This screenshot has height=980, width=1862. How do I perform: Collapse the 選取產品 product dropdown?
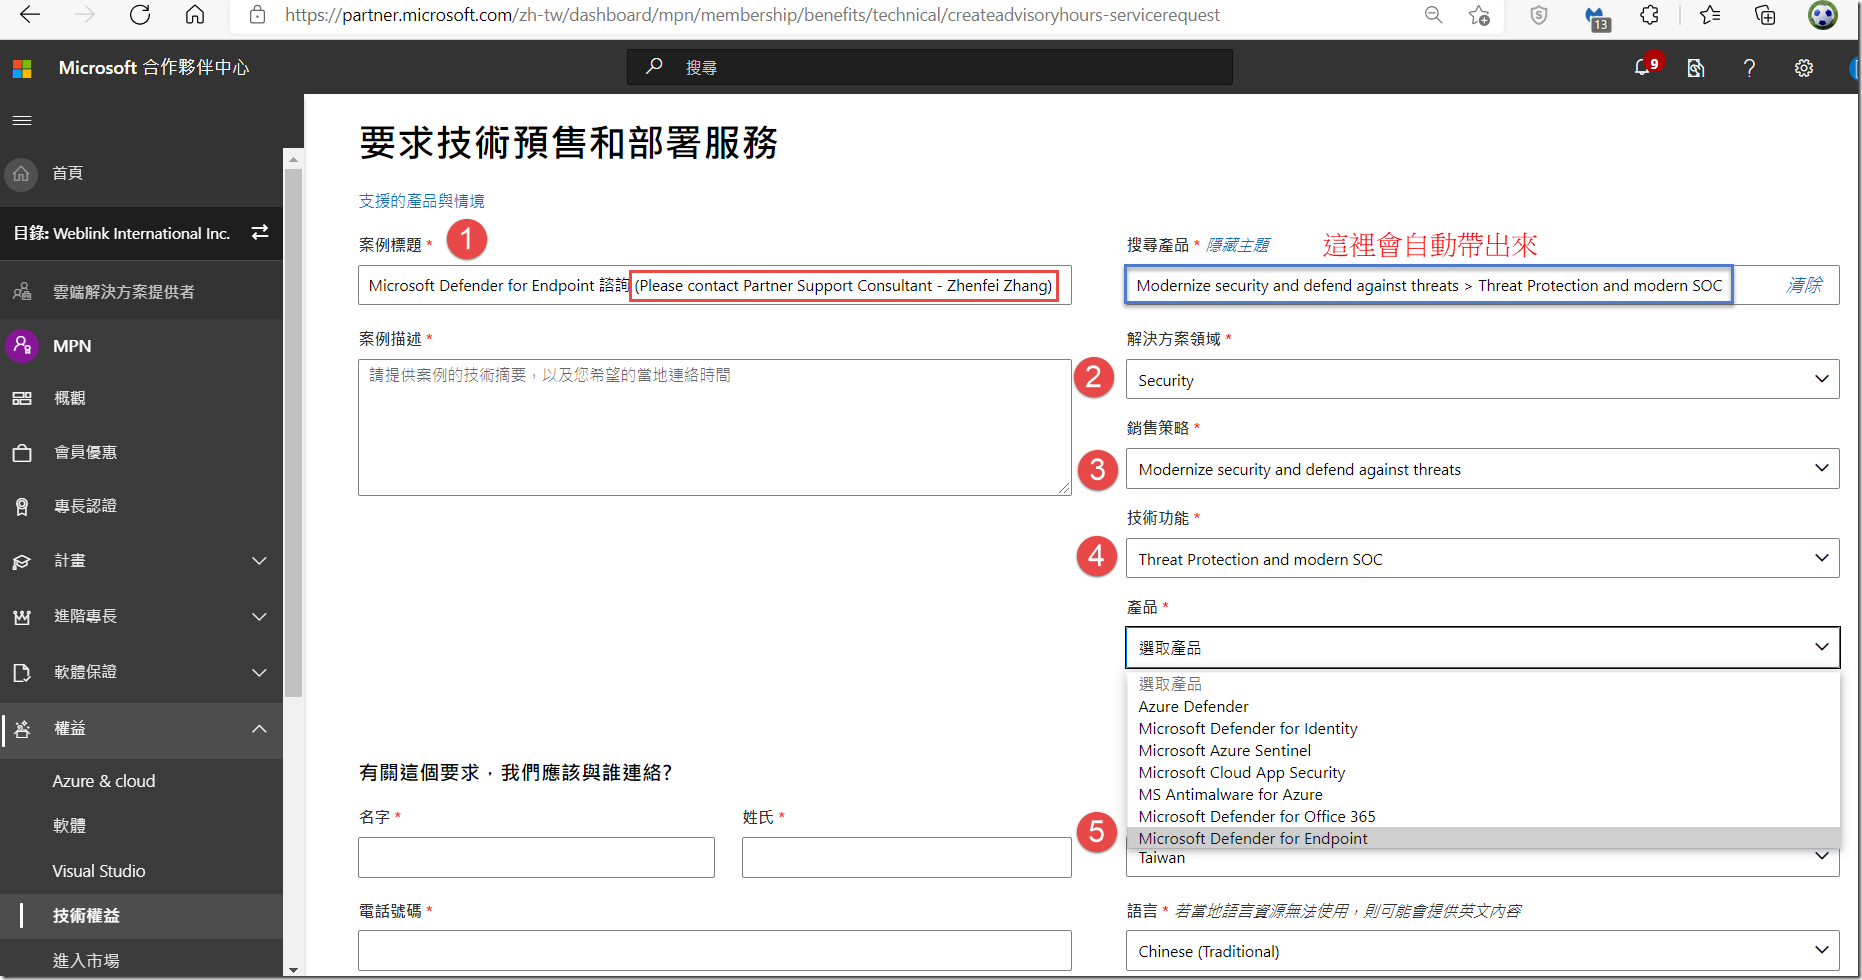click(x=1482, y=647)
